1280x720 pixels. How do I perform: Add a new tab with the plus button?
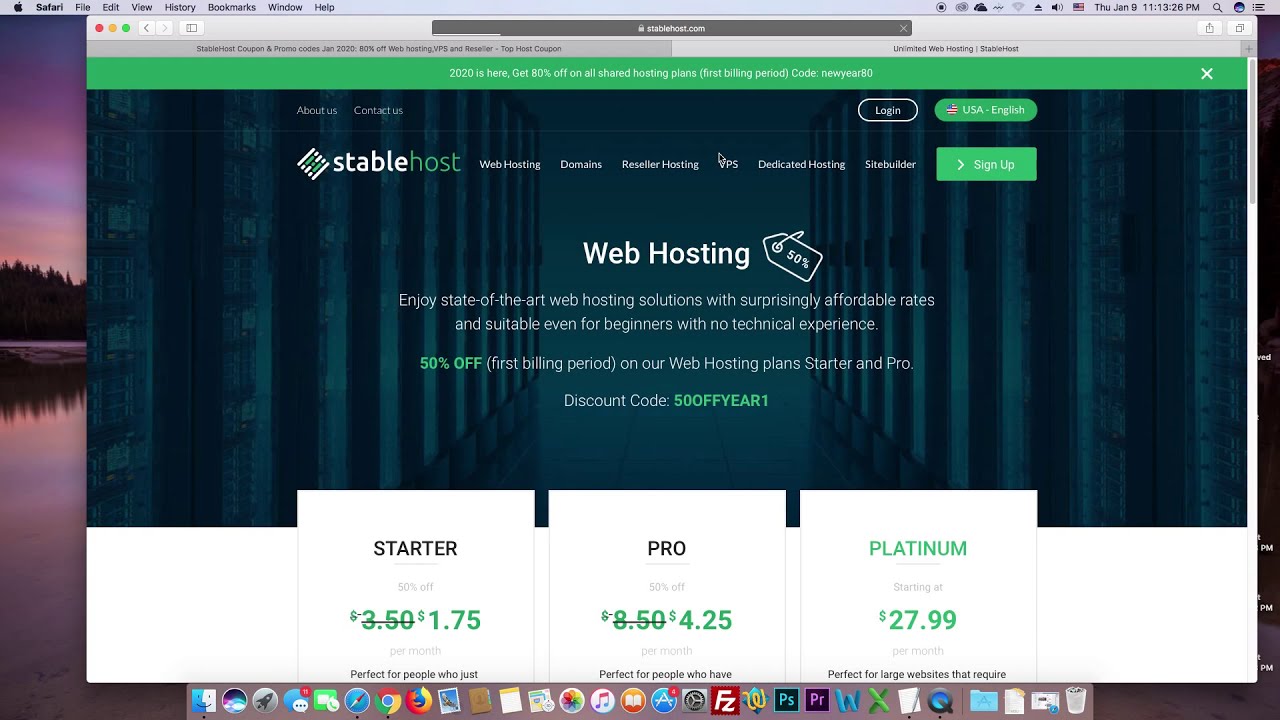point(1248,48)
